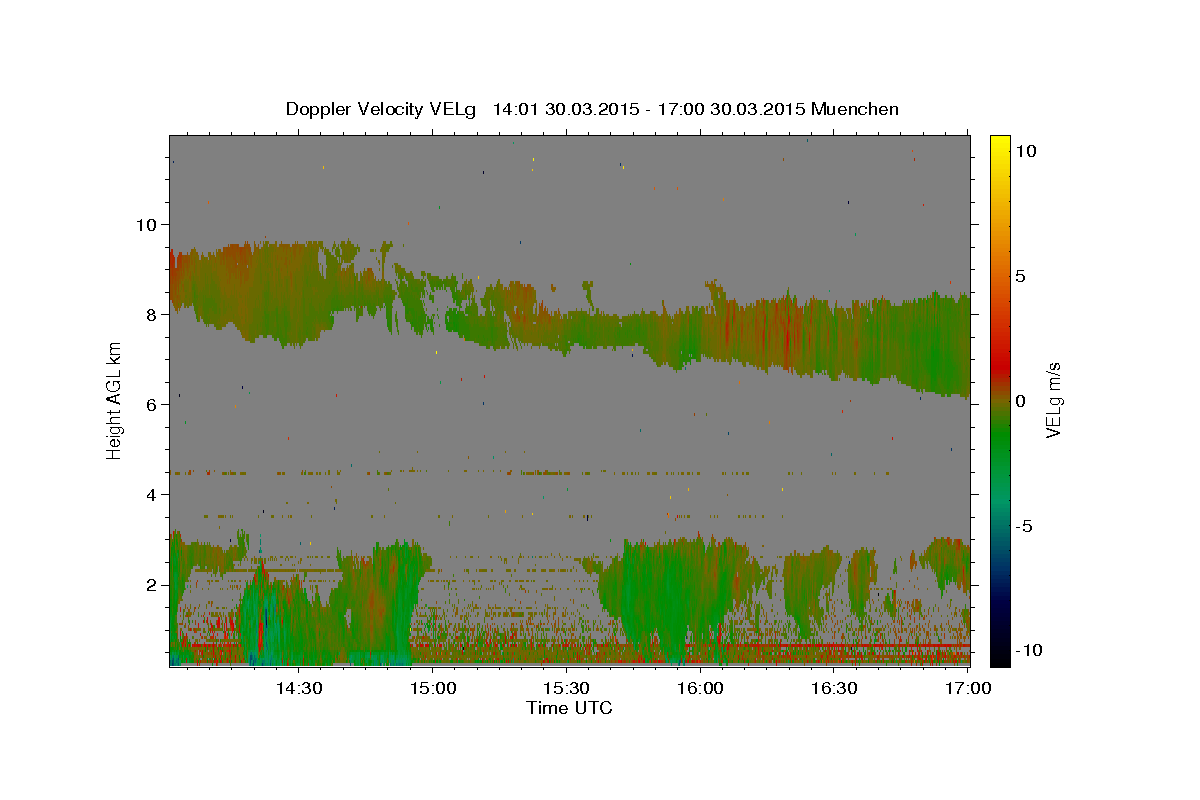Click the height axis label '2'

[150, 584]
